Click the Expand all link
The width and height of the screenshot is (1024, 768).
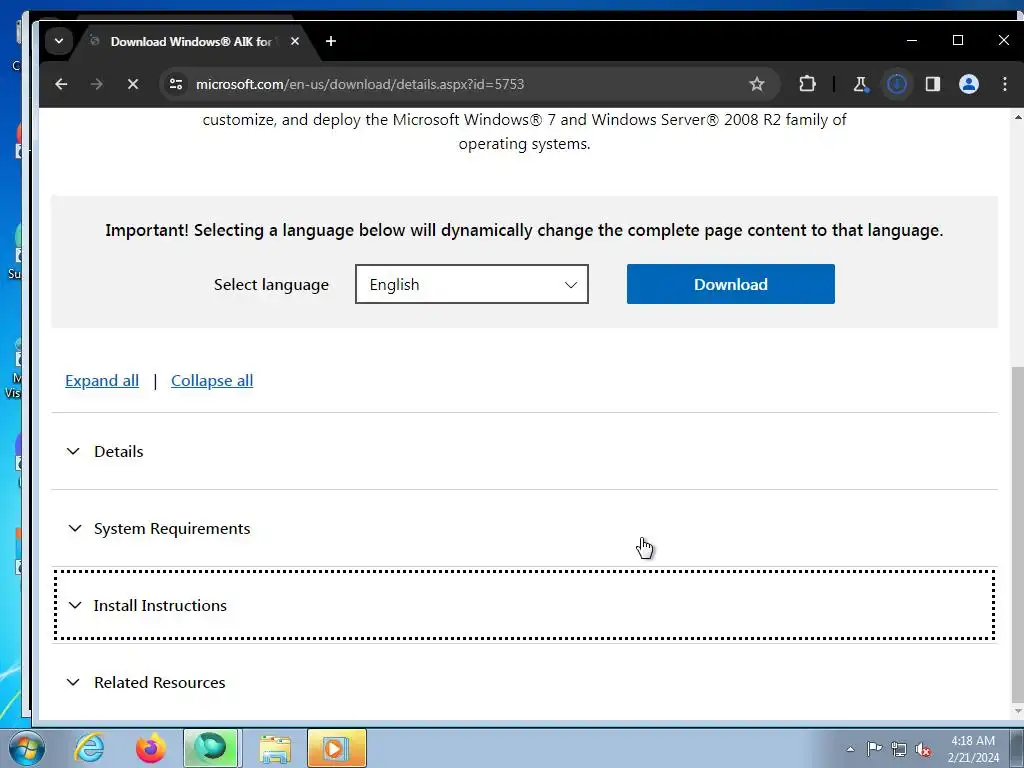point(102,381)
